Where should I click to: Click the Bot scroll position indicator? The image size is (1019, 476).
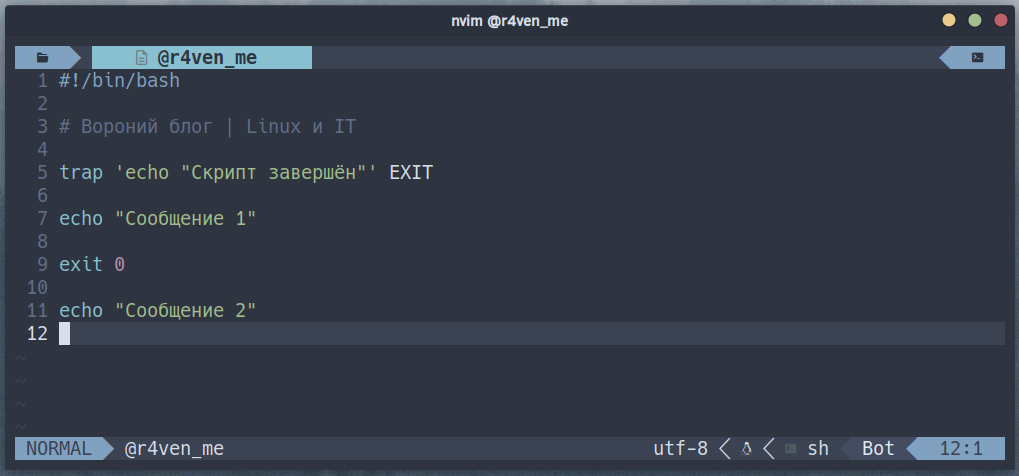point(878,449)
